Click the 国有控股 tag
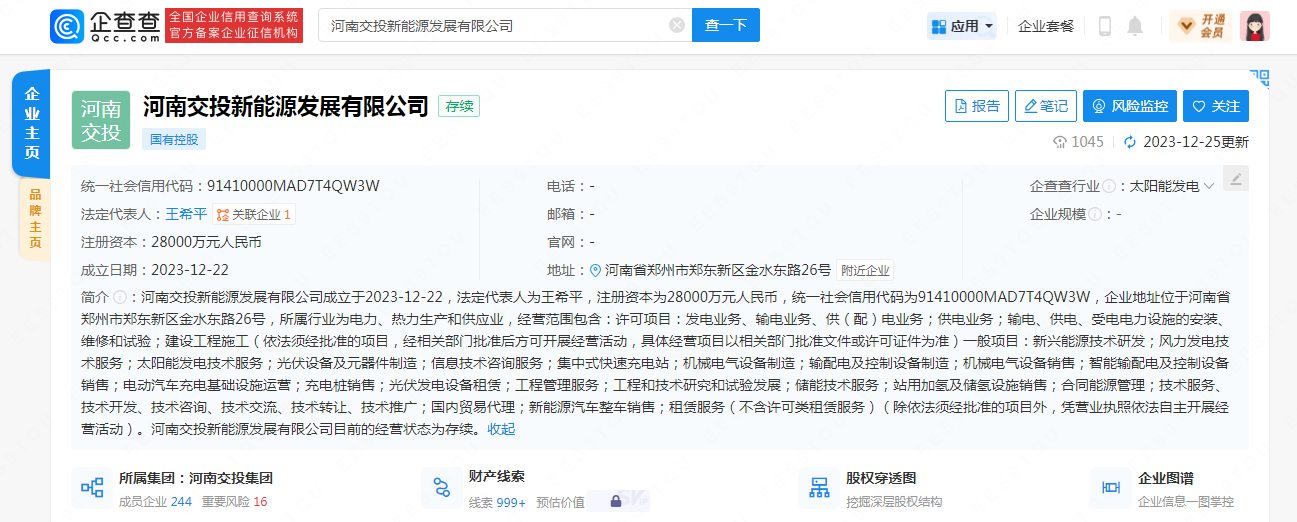 pyautogui.click(x=174, y=139)
